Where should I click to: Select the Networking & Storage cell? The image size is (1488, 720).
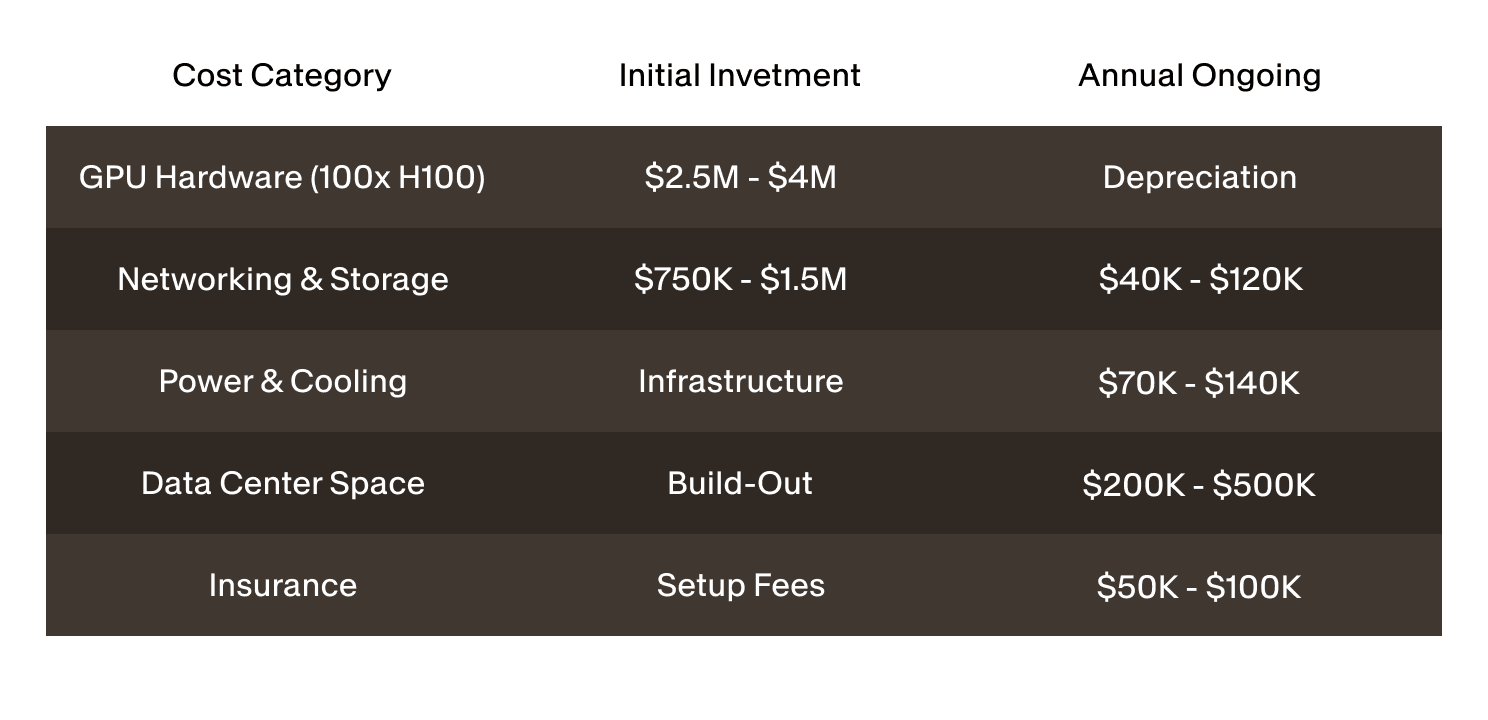pyautogui.click(x=283, y=279)
